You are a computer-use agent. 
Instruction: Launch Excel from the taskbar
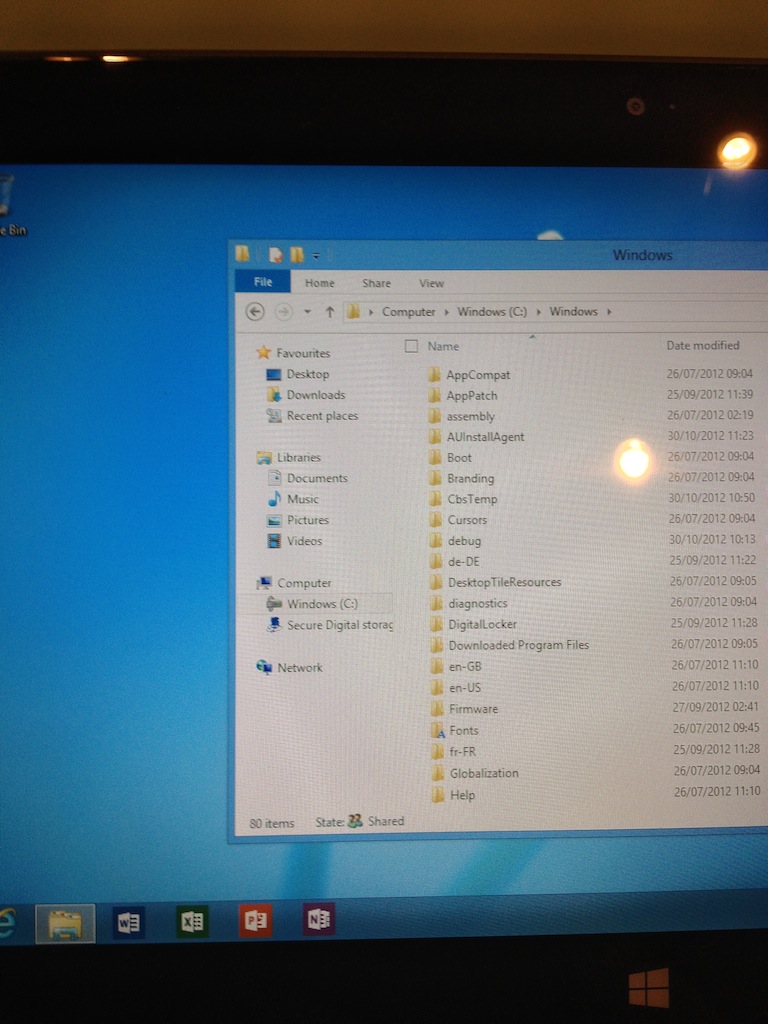click(192, 921)
